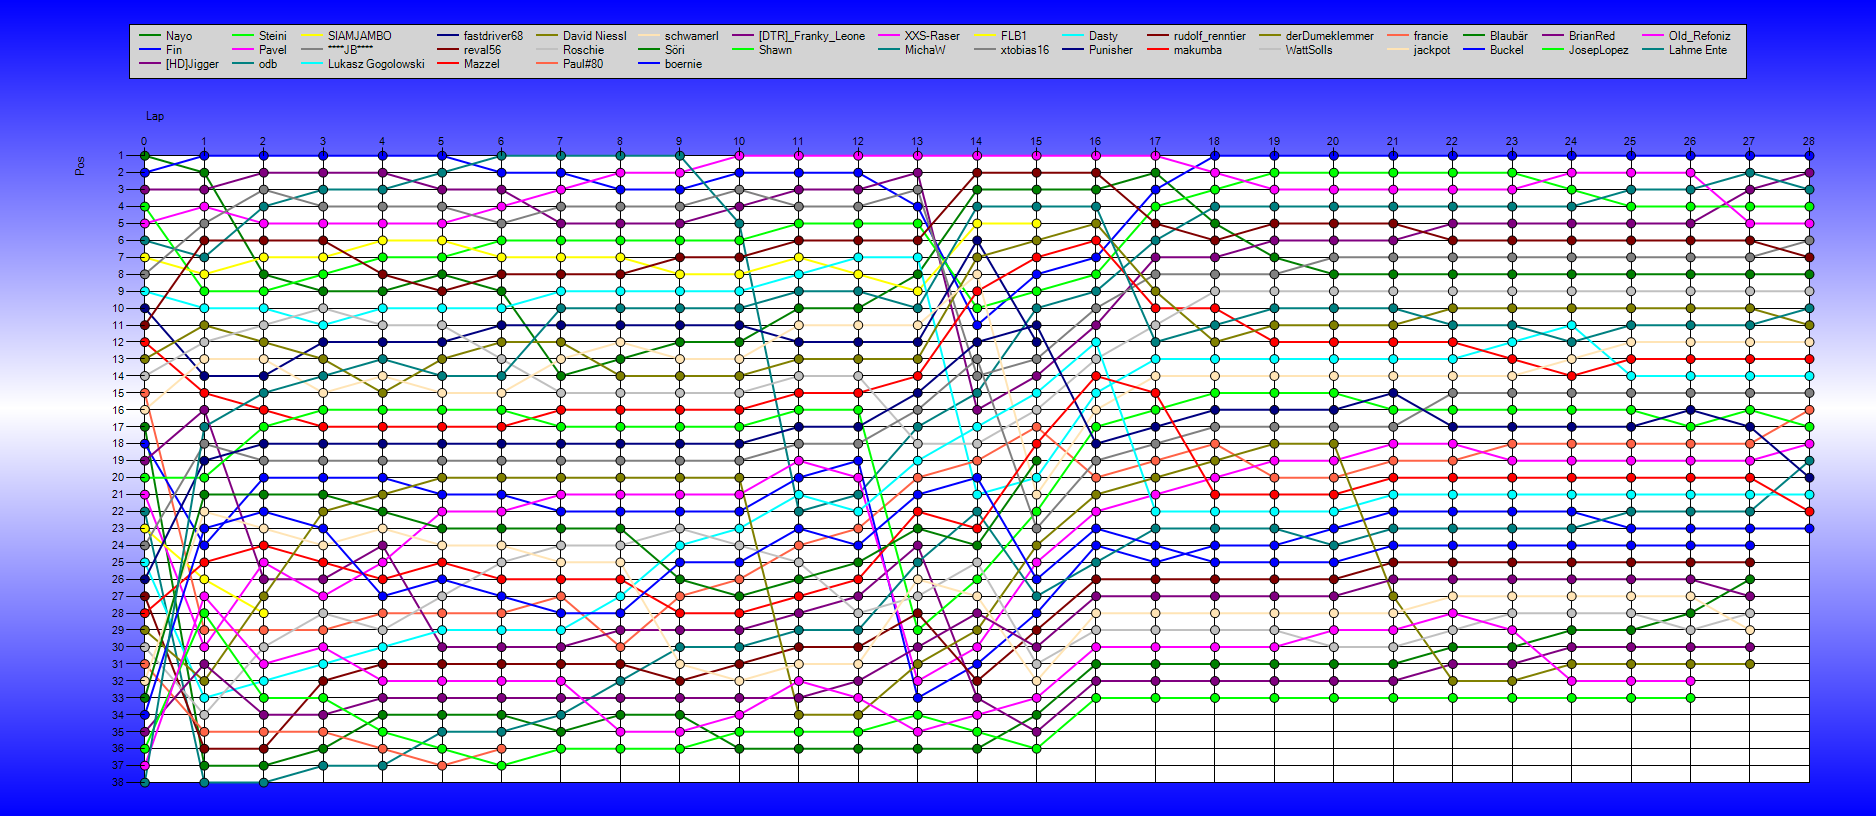Select xtobias16 in the legend
1876x816 pixels.
point(1025,50)
